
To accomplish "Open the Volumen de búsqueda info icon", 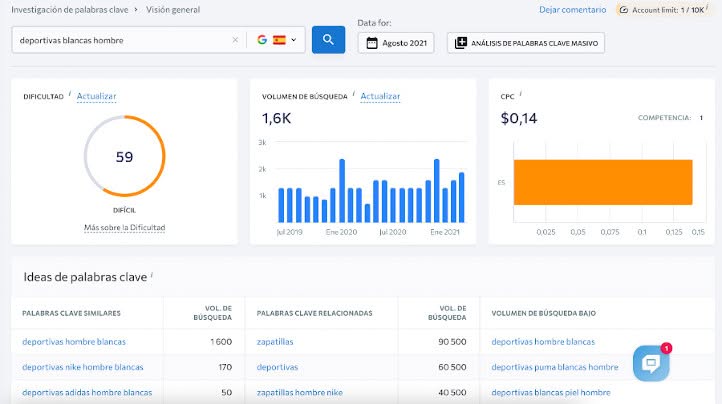I will [x=354, y=94].
